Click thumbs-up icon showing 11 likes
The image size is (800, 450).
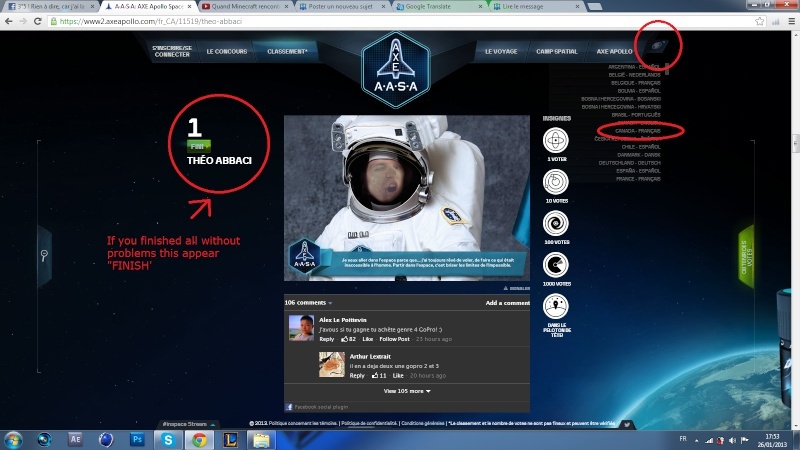[x=375, y=376]
